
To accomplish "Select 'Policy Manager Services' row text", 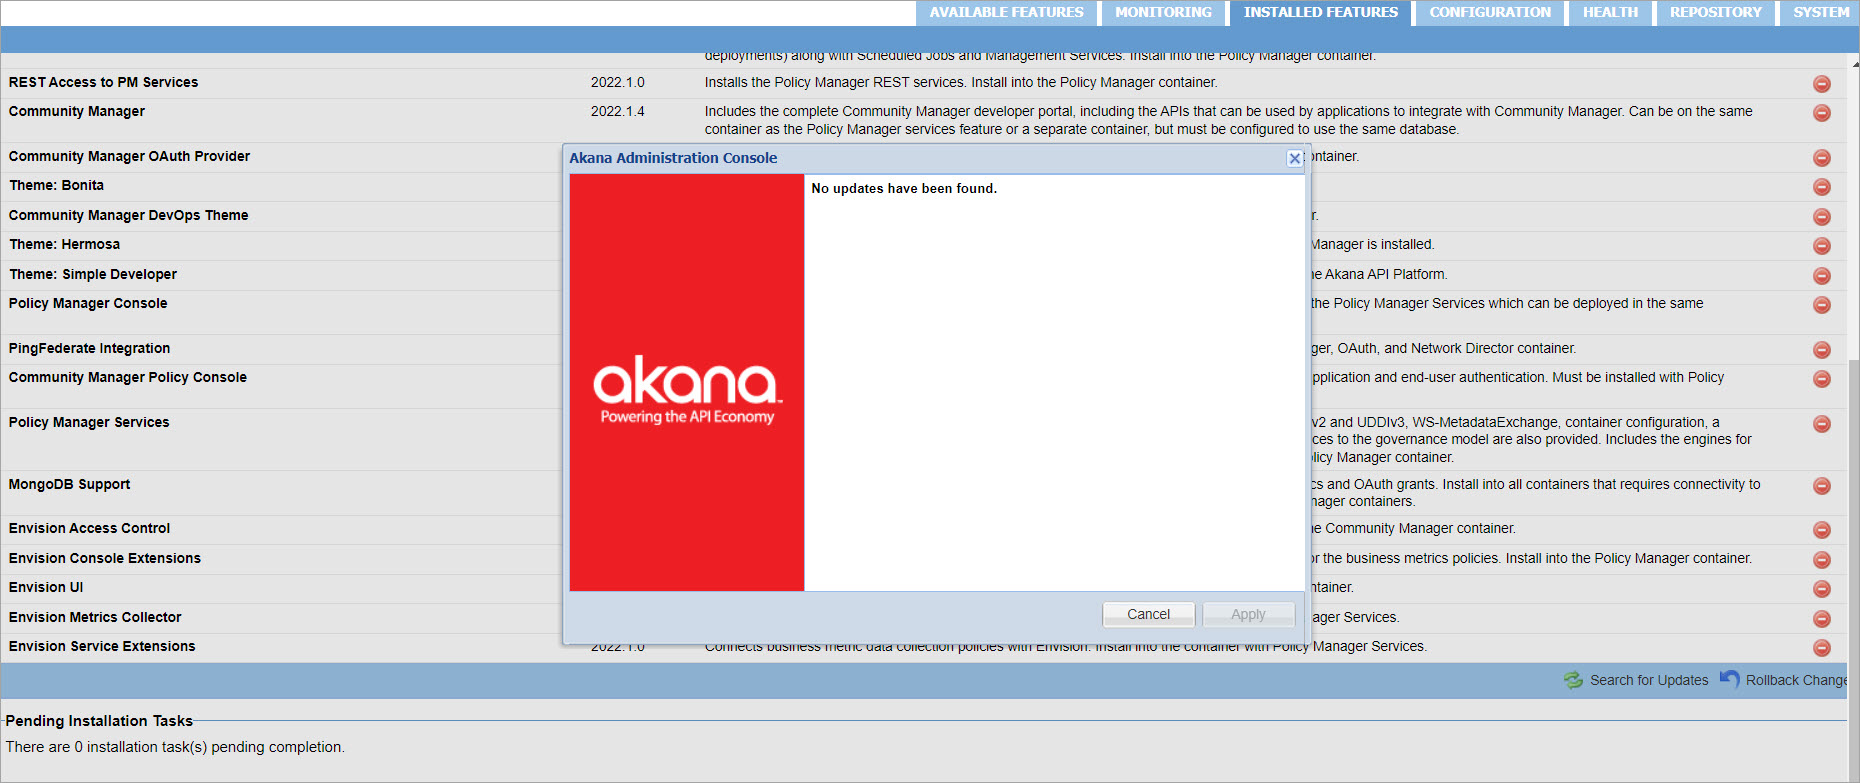I will point(89,422).
